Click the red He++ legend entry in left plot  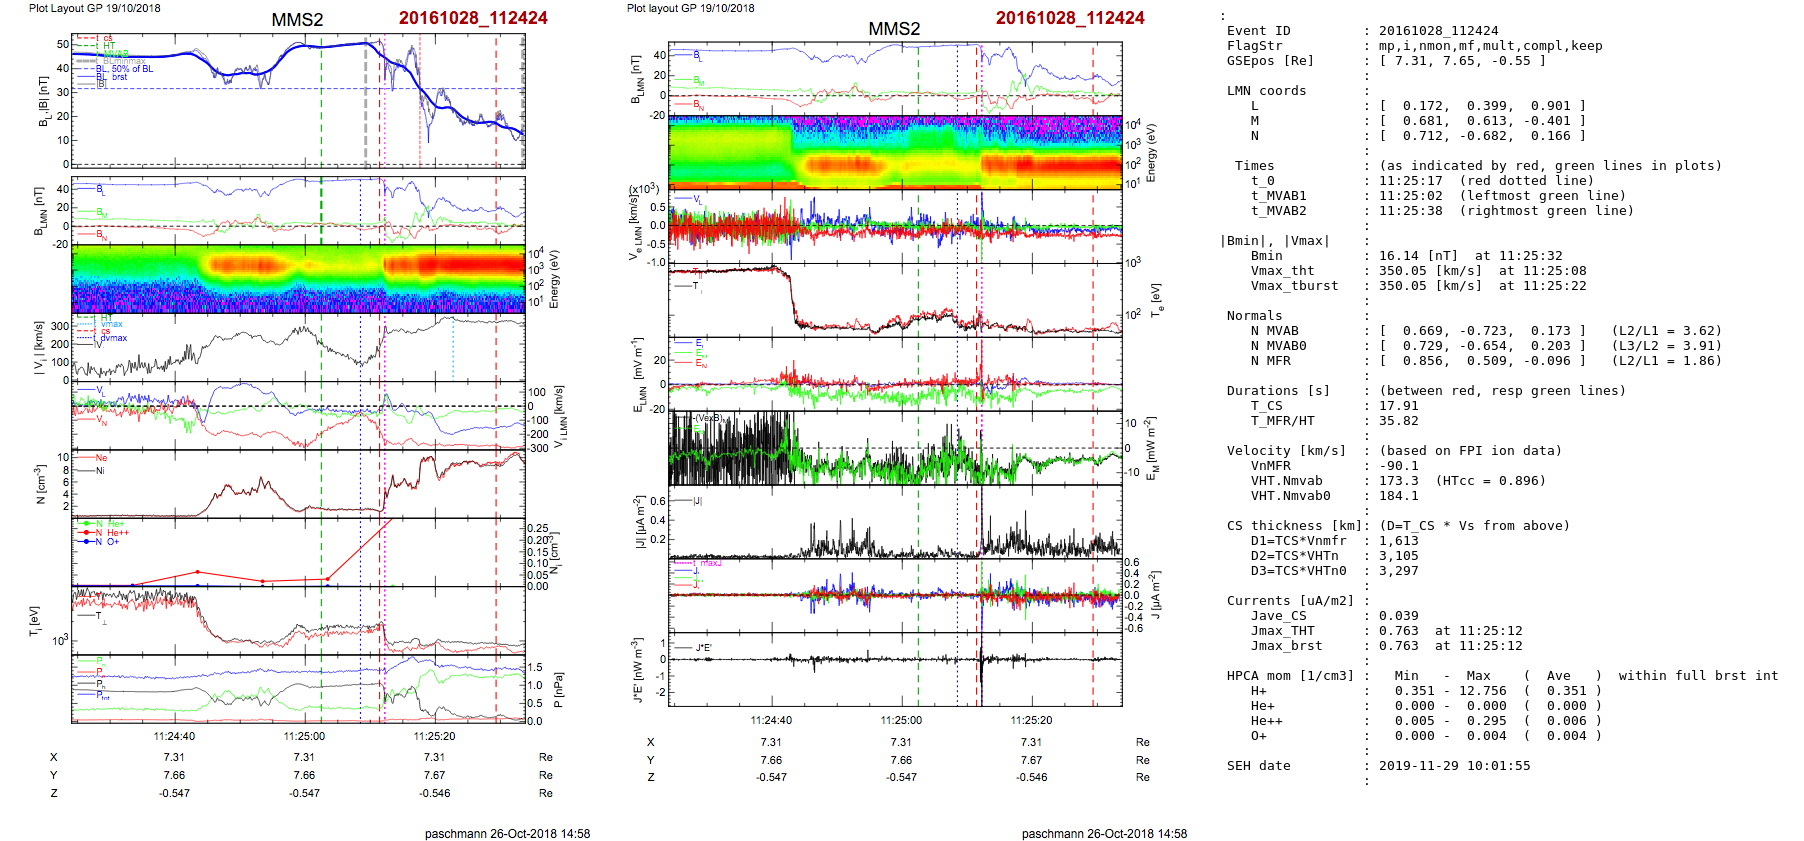(112, 533)
